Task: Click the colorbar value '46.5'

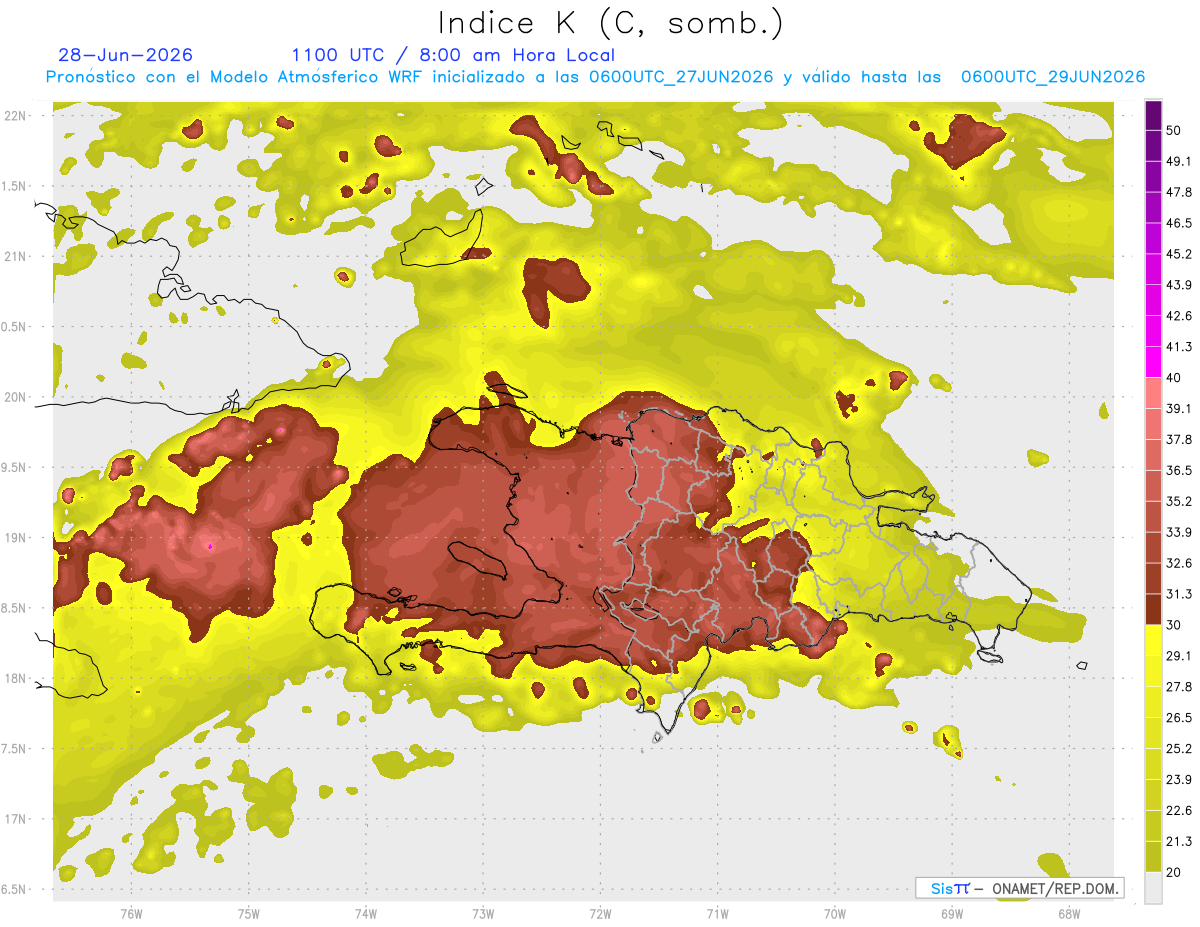Action: [1179, 223]
